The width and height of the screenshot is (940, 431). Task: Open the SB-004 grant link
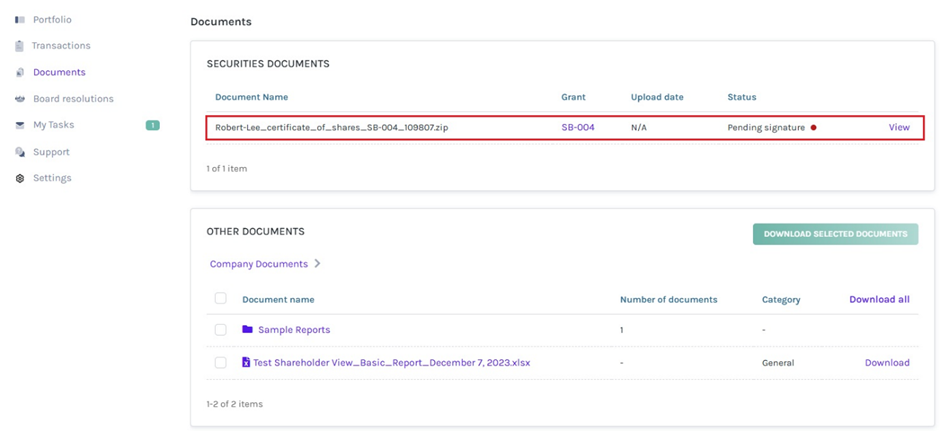578,127
